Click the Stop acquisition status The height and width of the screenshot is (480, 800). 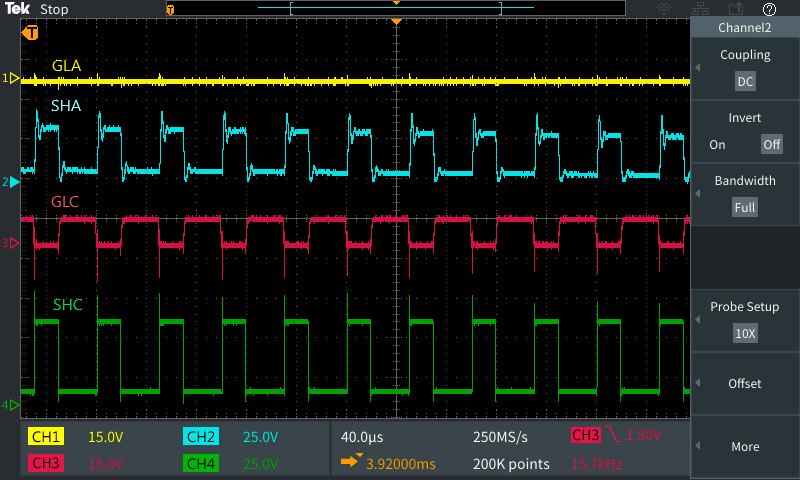(x=54, y=10)
